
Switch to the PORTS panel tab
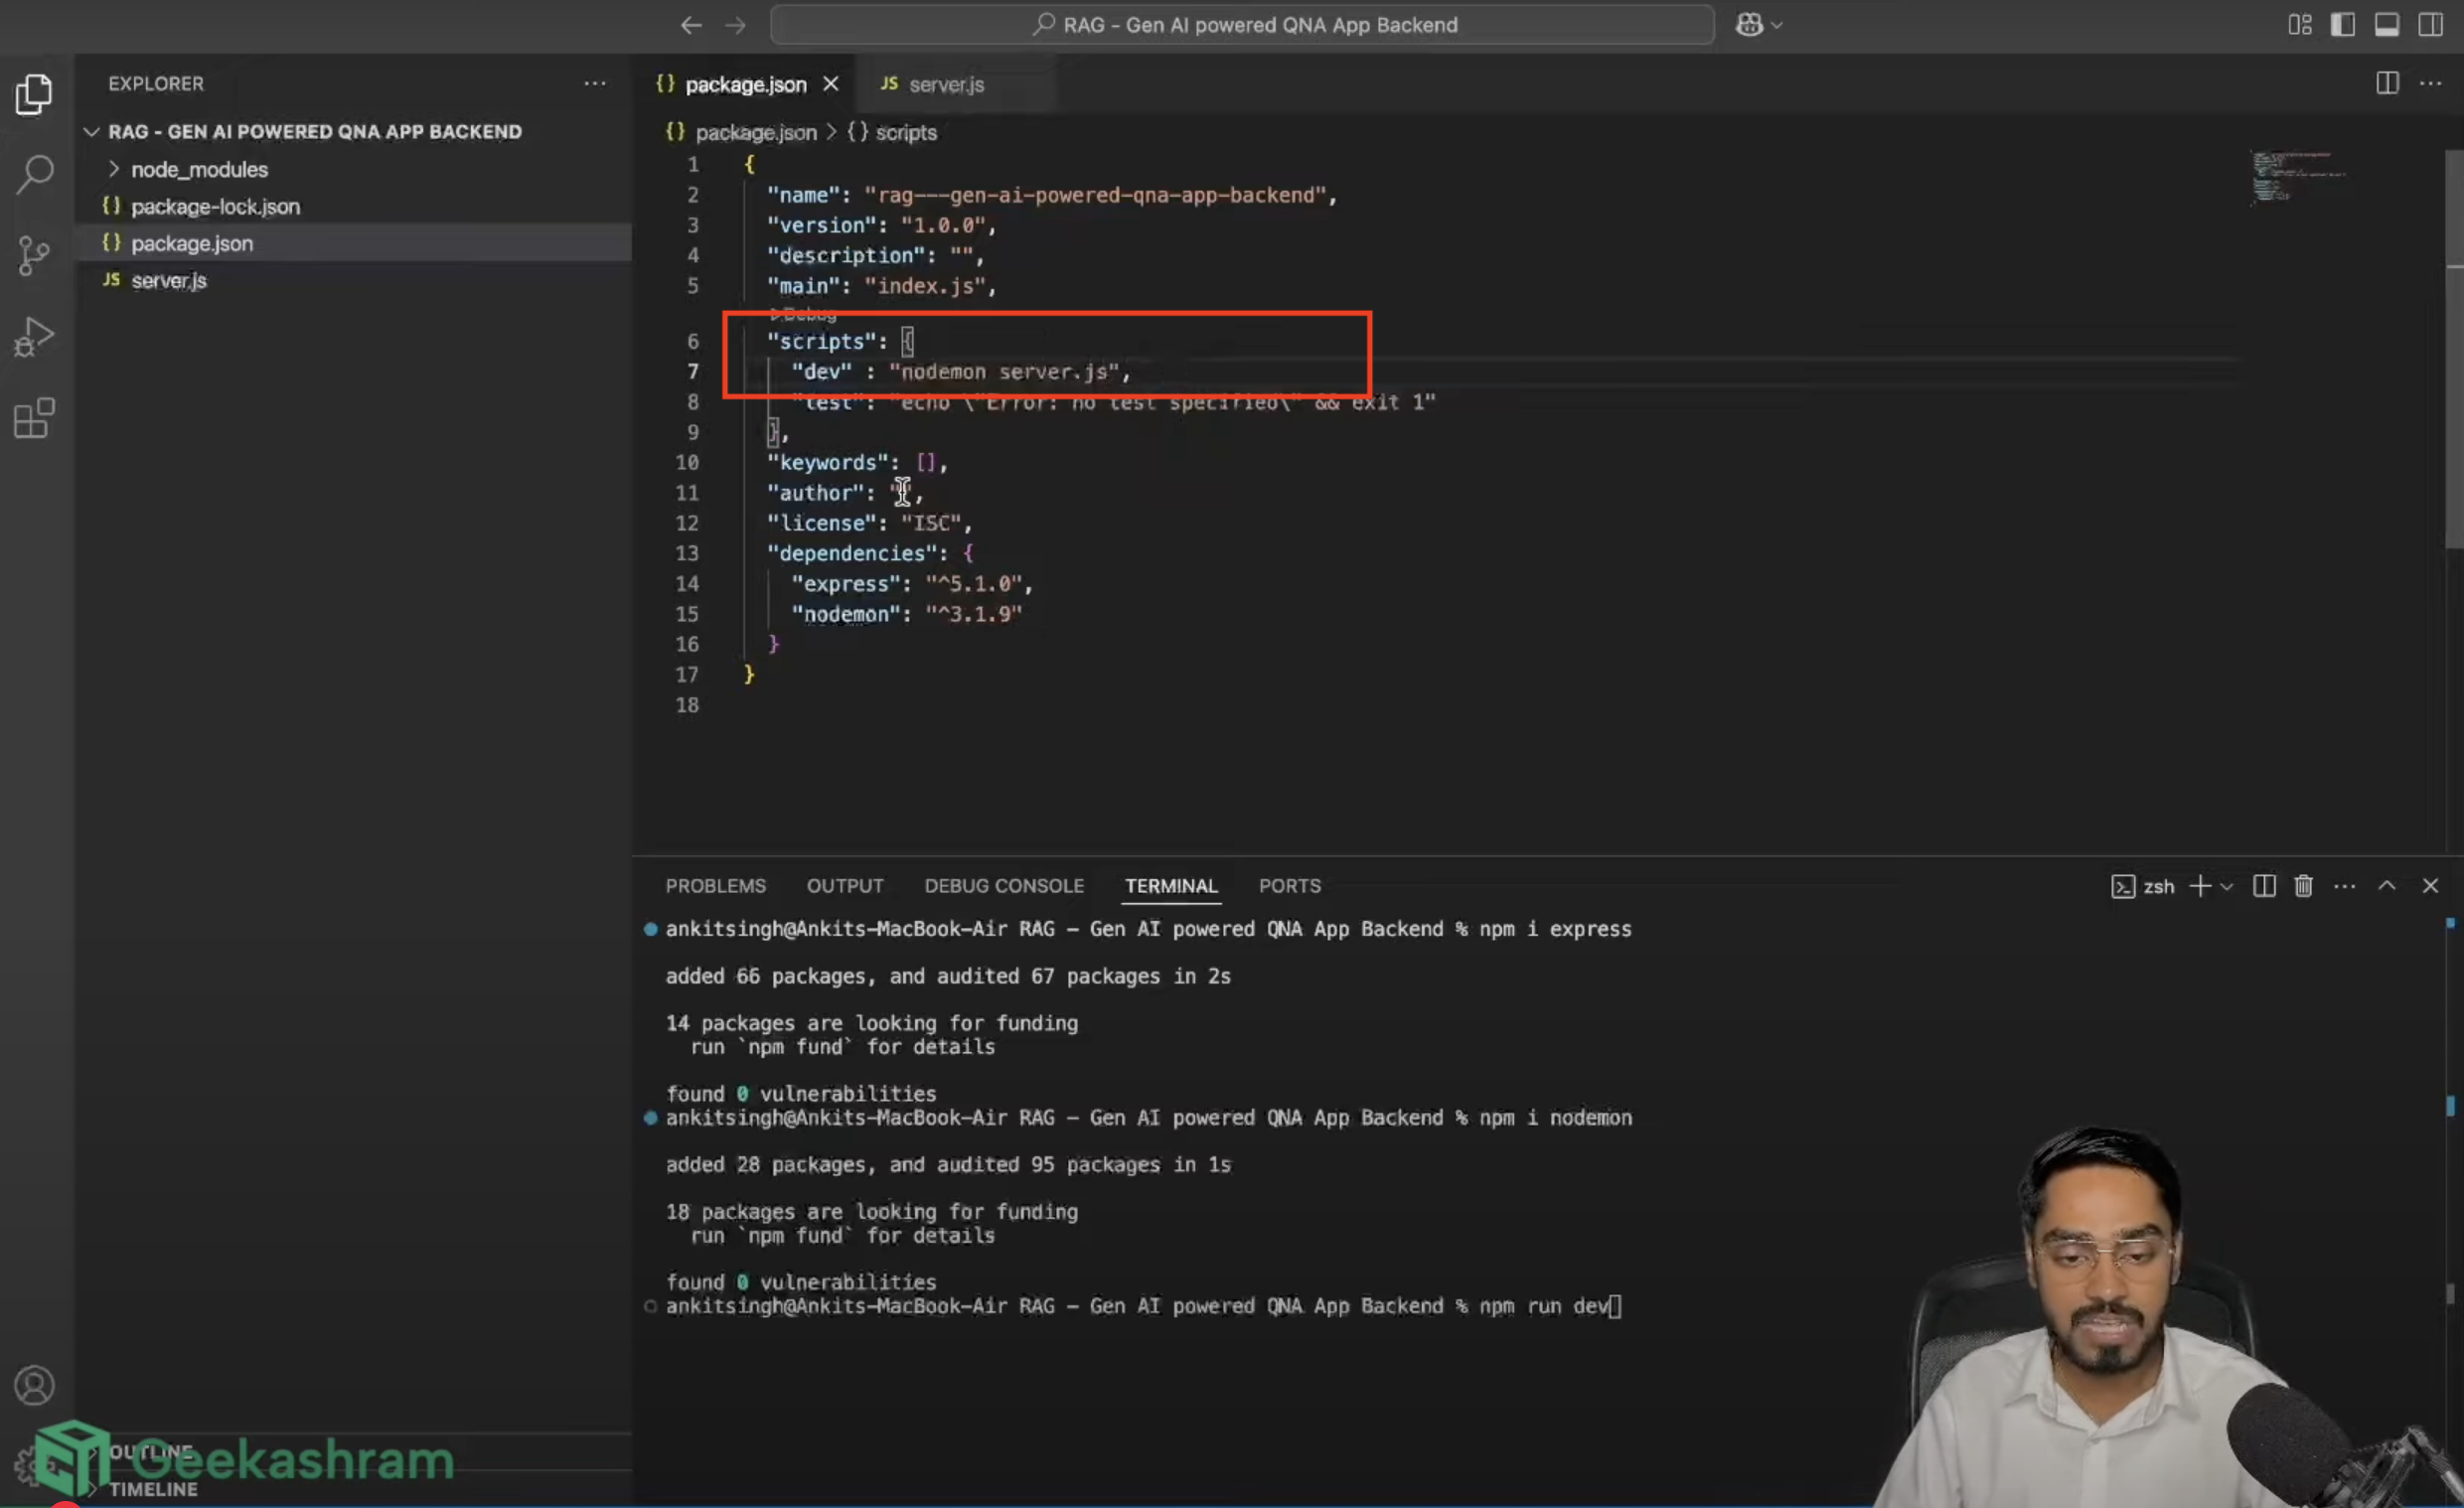point(1290,886)
